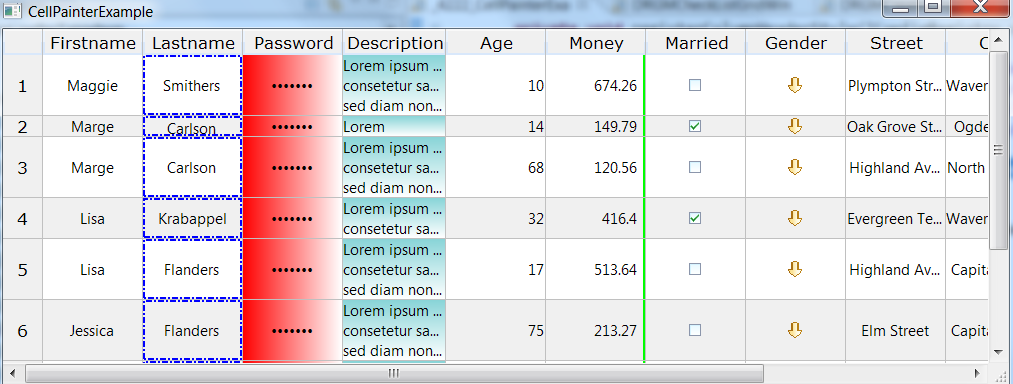Maximize the CellPainterExample window
This screenshot has width=1013, height=384.
(932, 8)
